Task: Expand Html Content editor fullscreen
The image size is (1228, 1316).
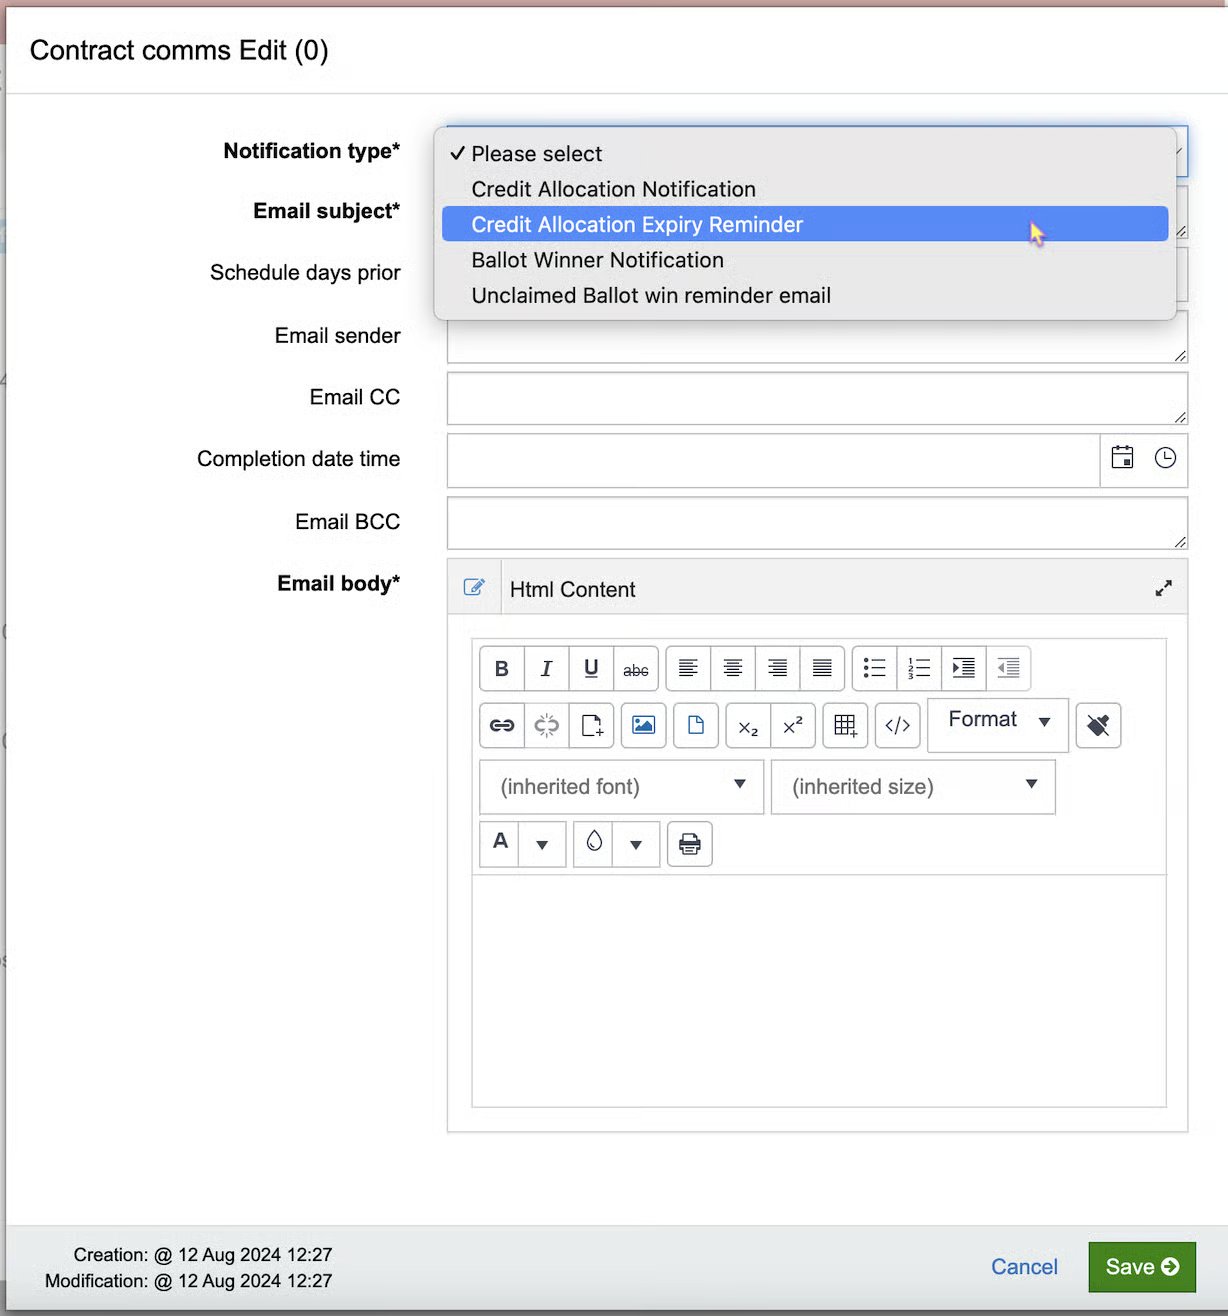Action: click(x=1163, y=588)
